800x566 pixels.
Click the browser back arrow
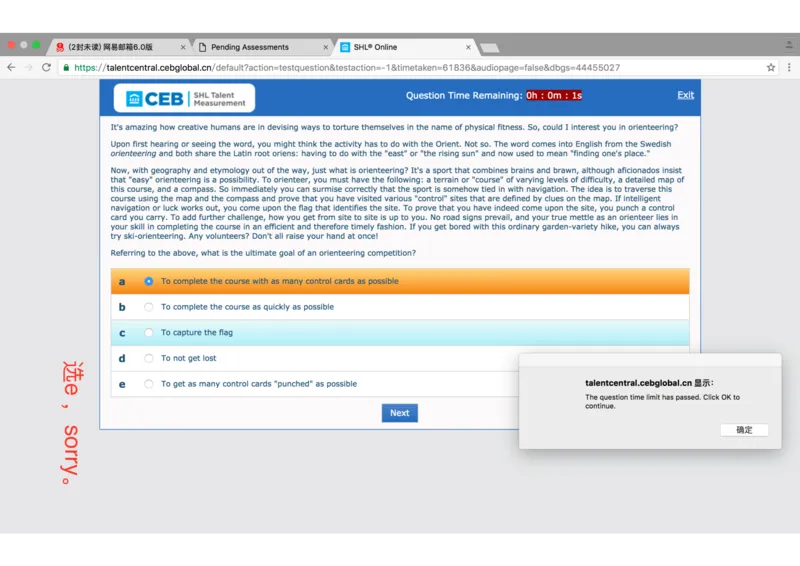11,67
